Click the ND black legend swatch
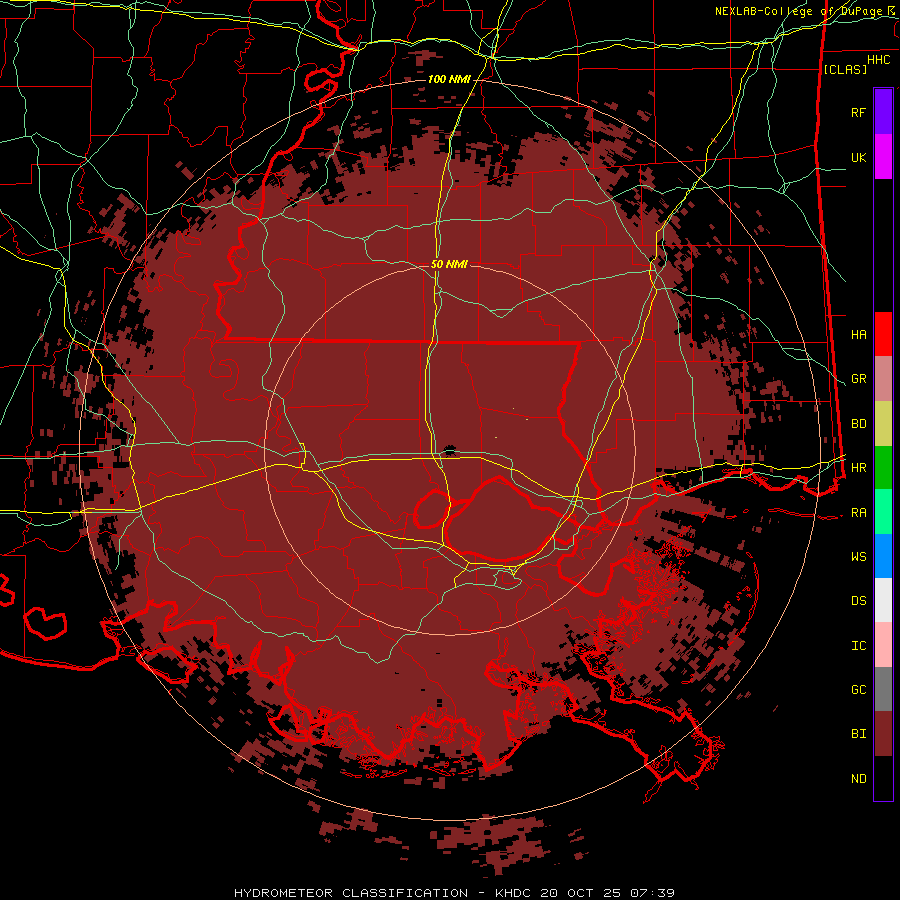Image resolution: width=900 pixels, height=900 pixels. pyautogui.click(x=883, y=778)
